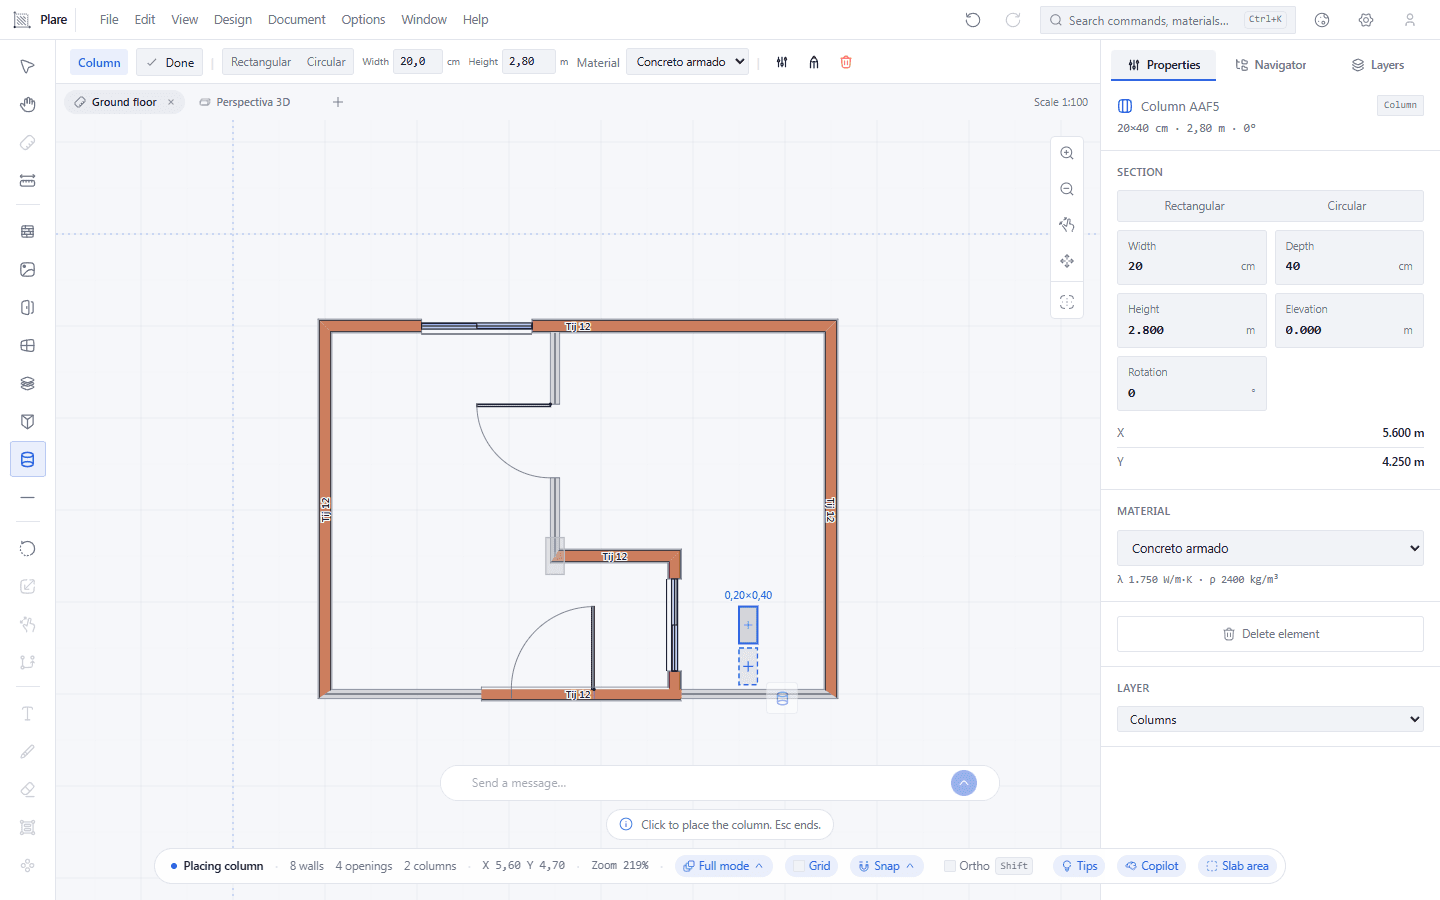The height and width of the screenshot is (900, 1440).
Task: Click the Delete element button
Action: (1270, 634)
